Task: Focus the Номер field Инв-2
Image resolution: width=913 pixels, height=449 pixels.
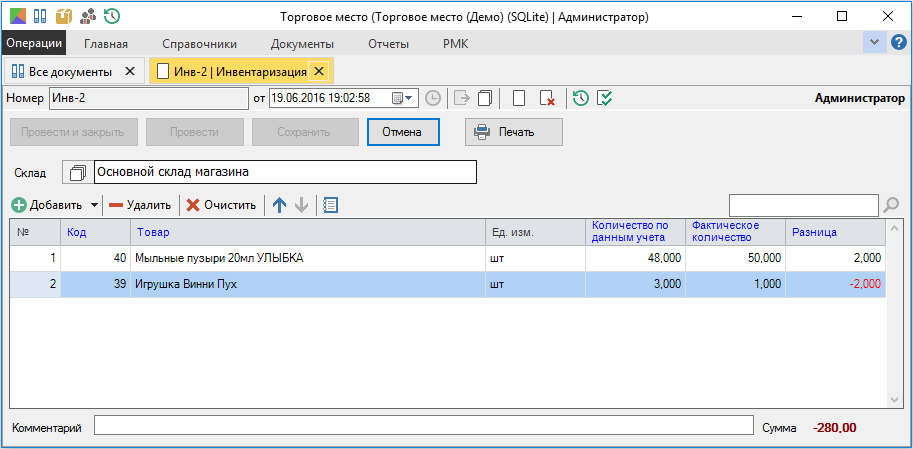Action: point(149,98)
